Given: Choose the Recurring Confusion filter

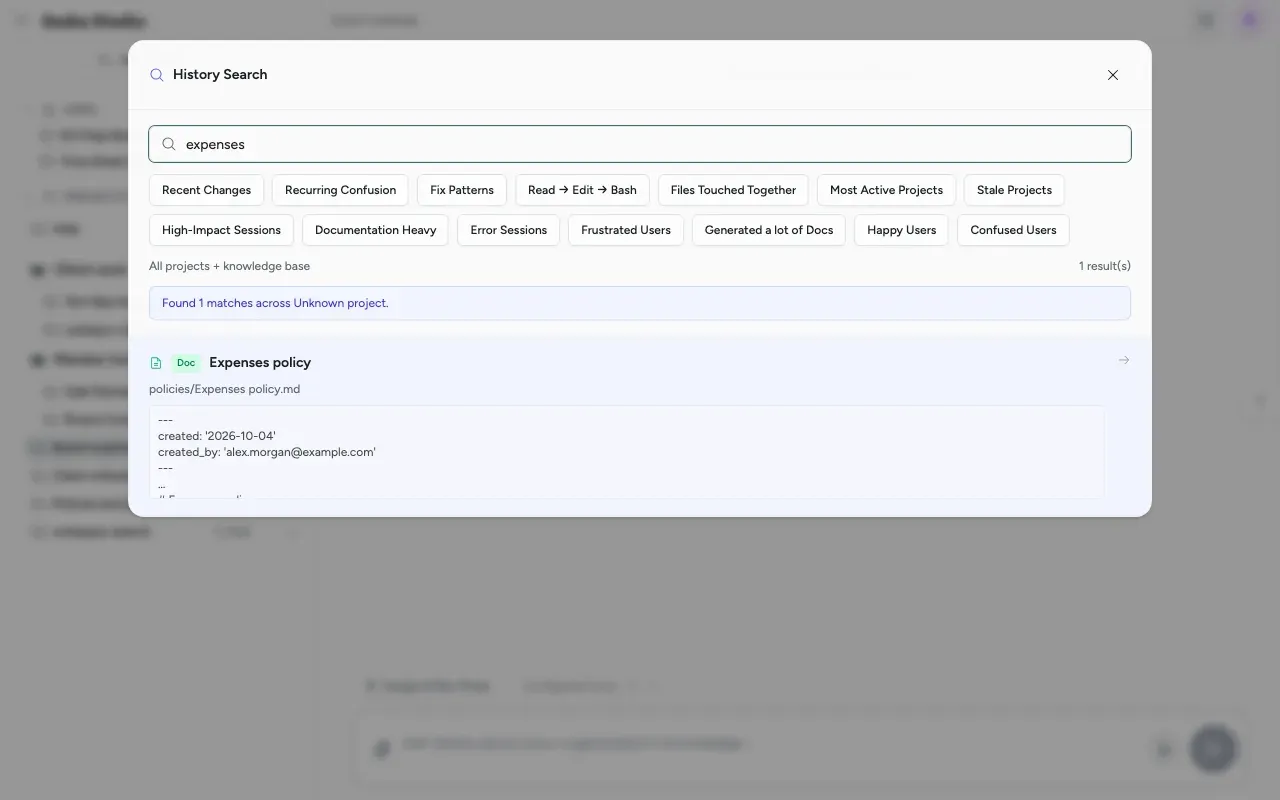Looking at the screenshot, I should coord(340,190).
